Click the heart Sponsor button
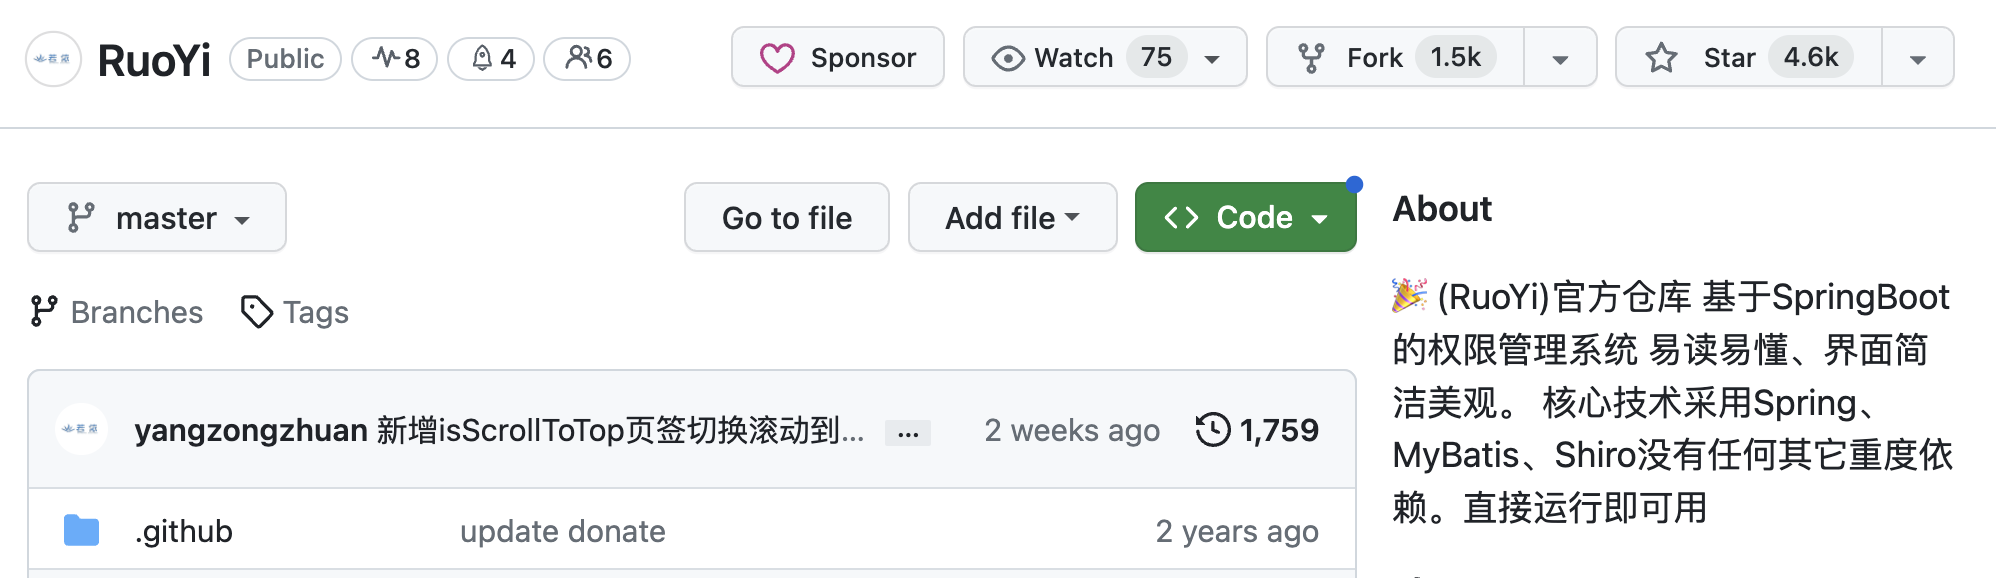 838,58
